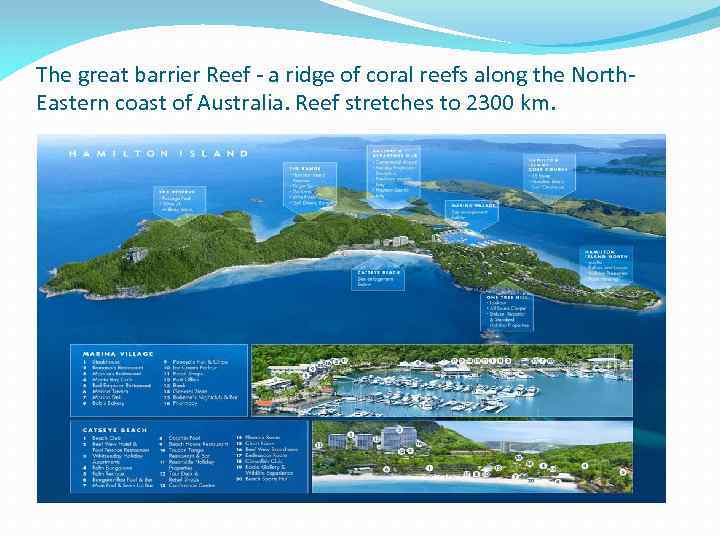Select the "HAMILTON ISLAND" heading on the map
720x540 pixels.
coord(159,154)
